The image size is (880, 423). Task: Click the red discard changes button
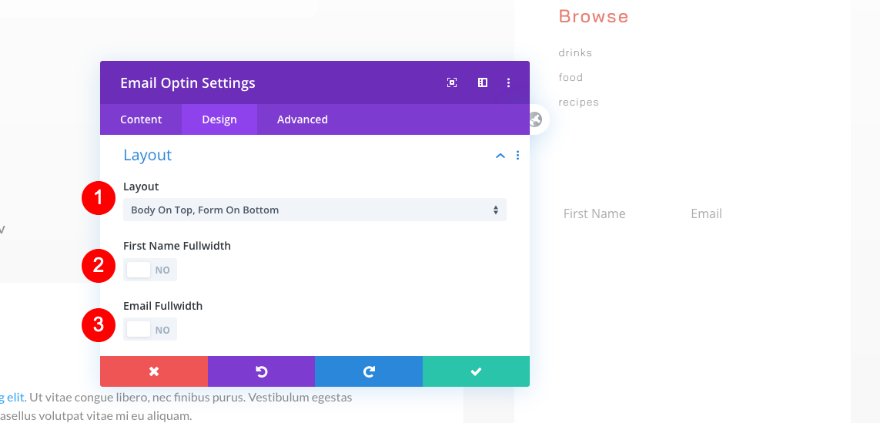154,371
